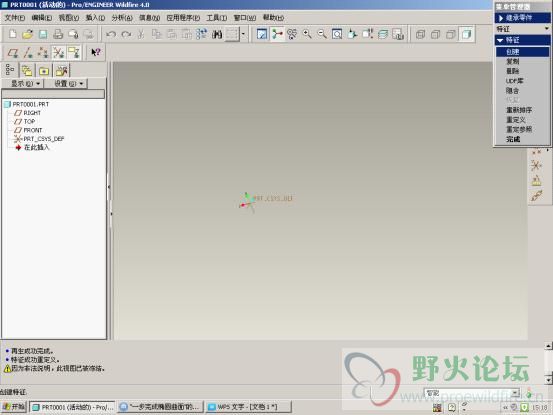Expand the 特征 dropdown in menu manager
553x415 pixels.
coord(523,29)
